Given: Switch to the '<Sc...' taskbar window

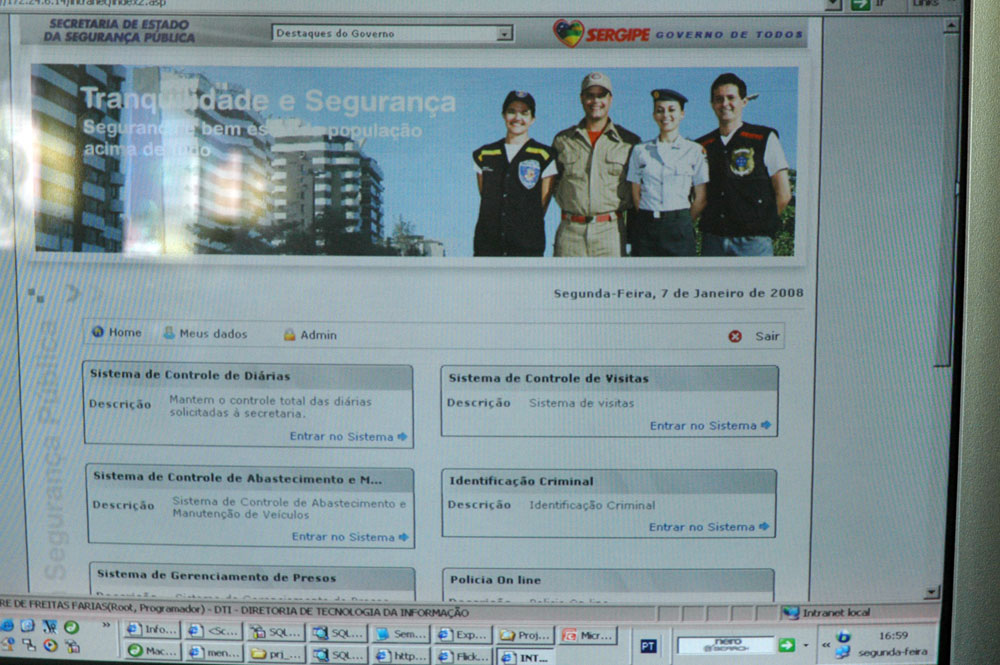Looking at the screenshot, I should [x=214, y=631].
